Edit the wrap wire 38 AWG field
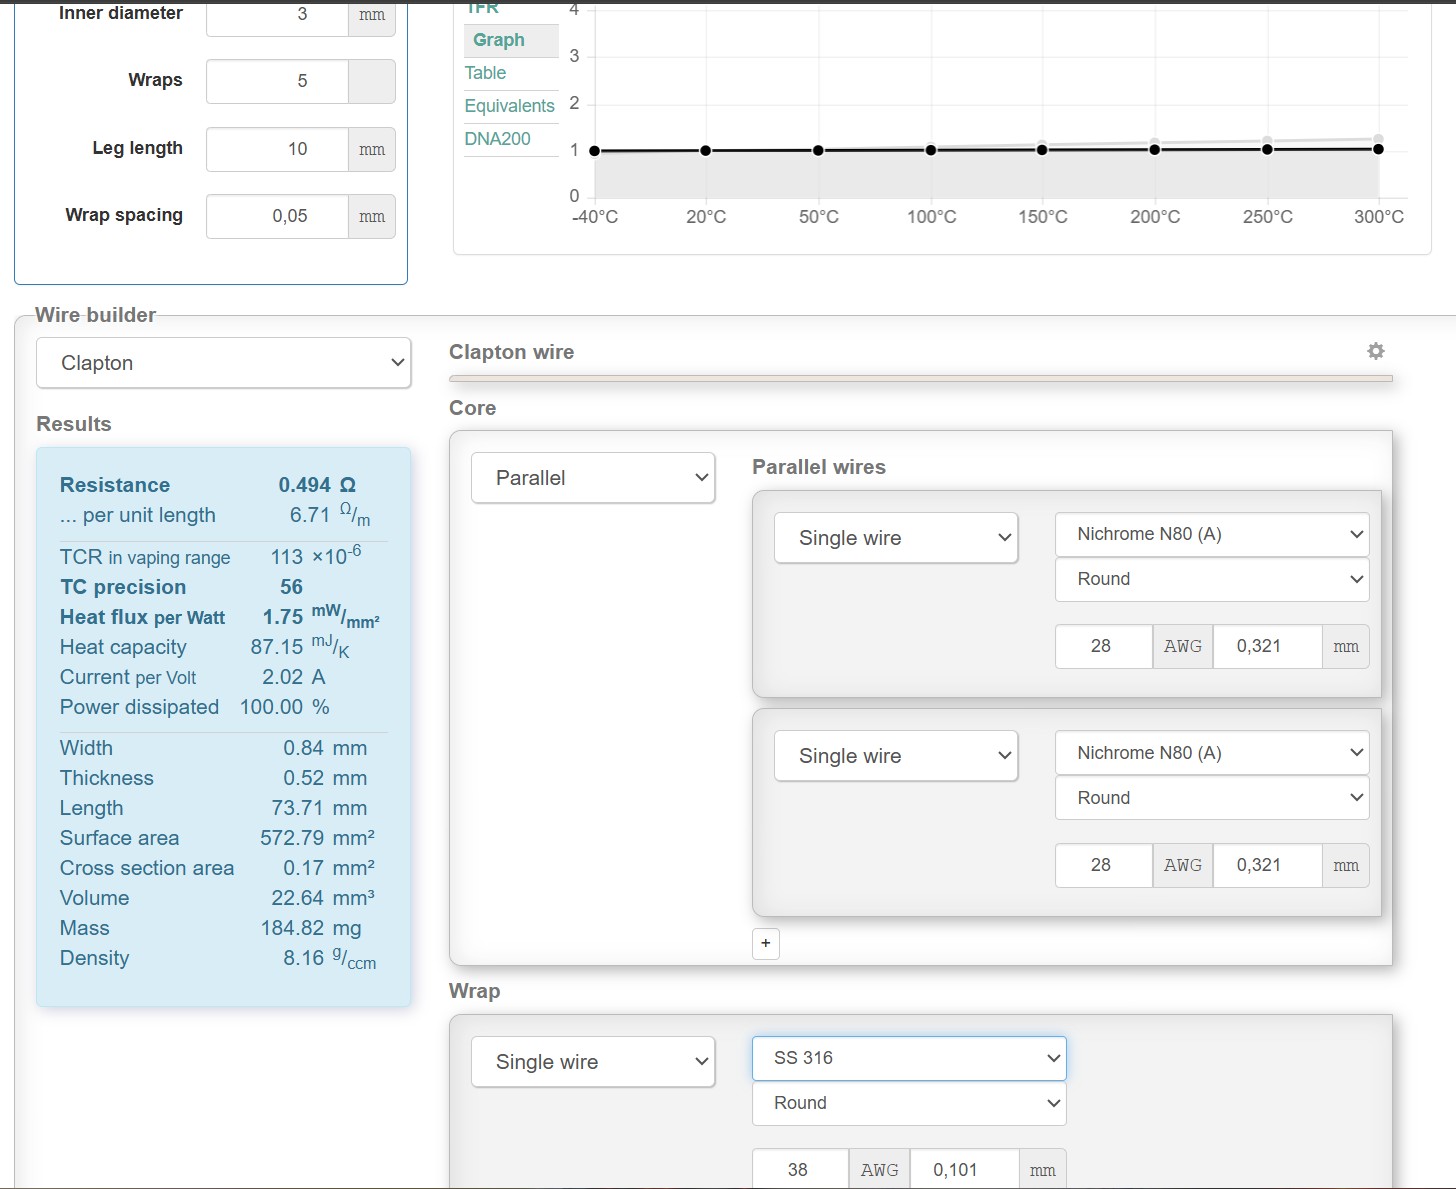 799,1169
